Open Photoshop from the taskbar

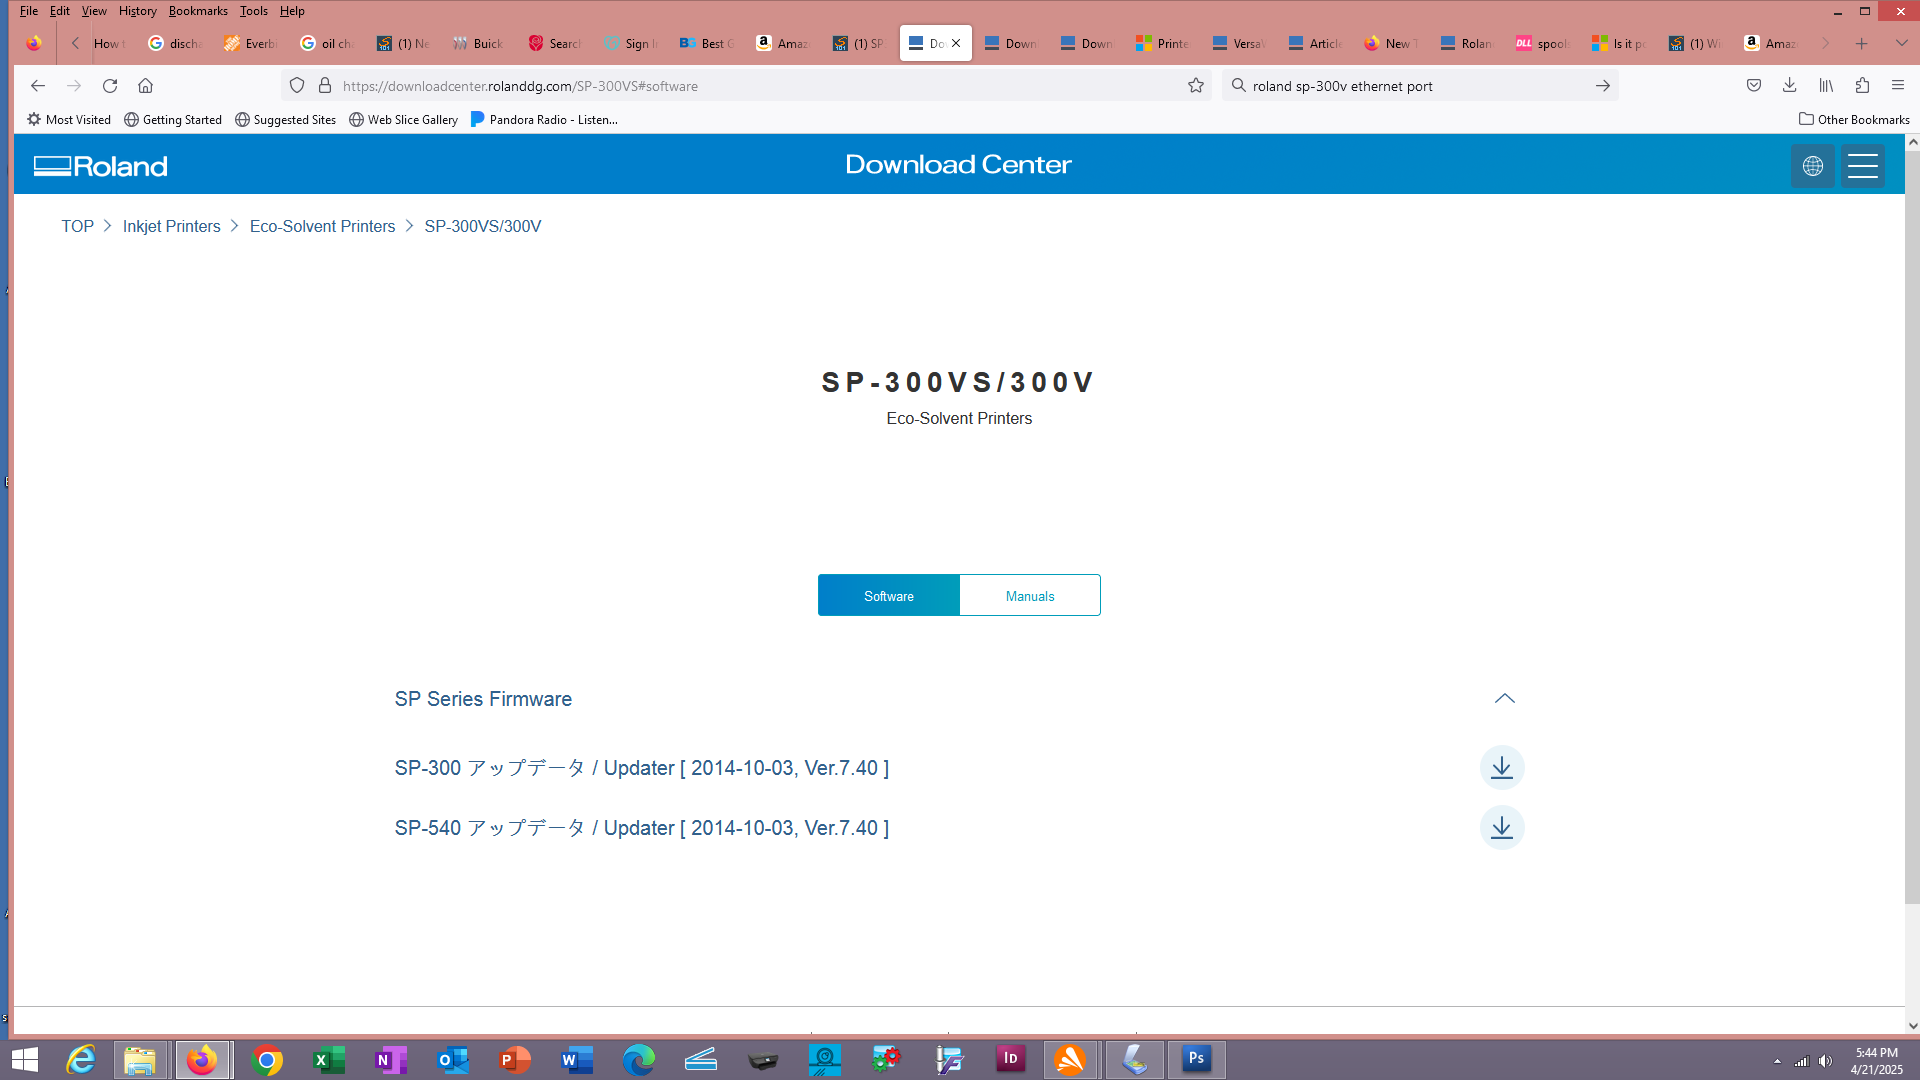point(1196,1060)
